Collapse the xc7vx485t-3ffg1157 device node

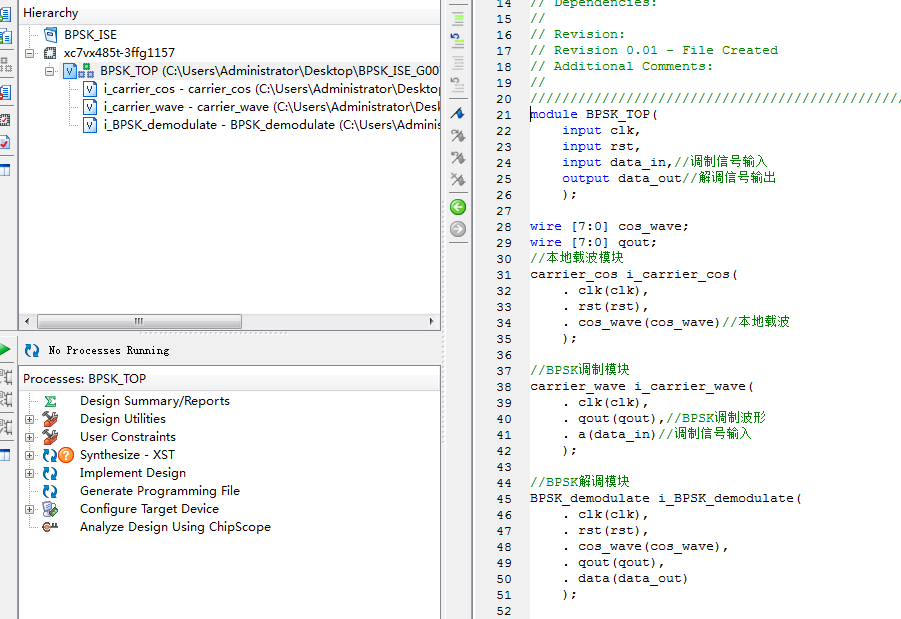tap(29, 52)
